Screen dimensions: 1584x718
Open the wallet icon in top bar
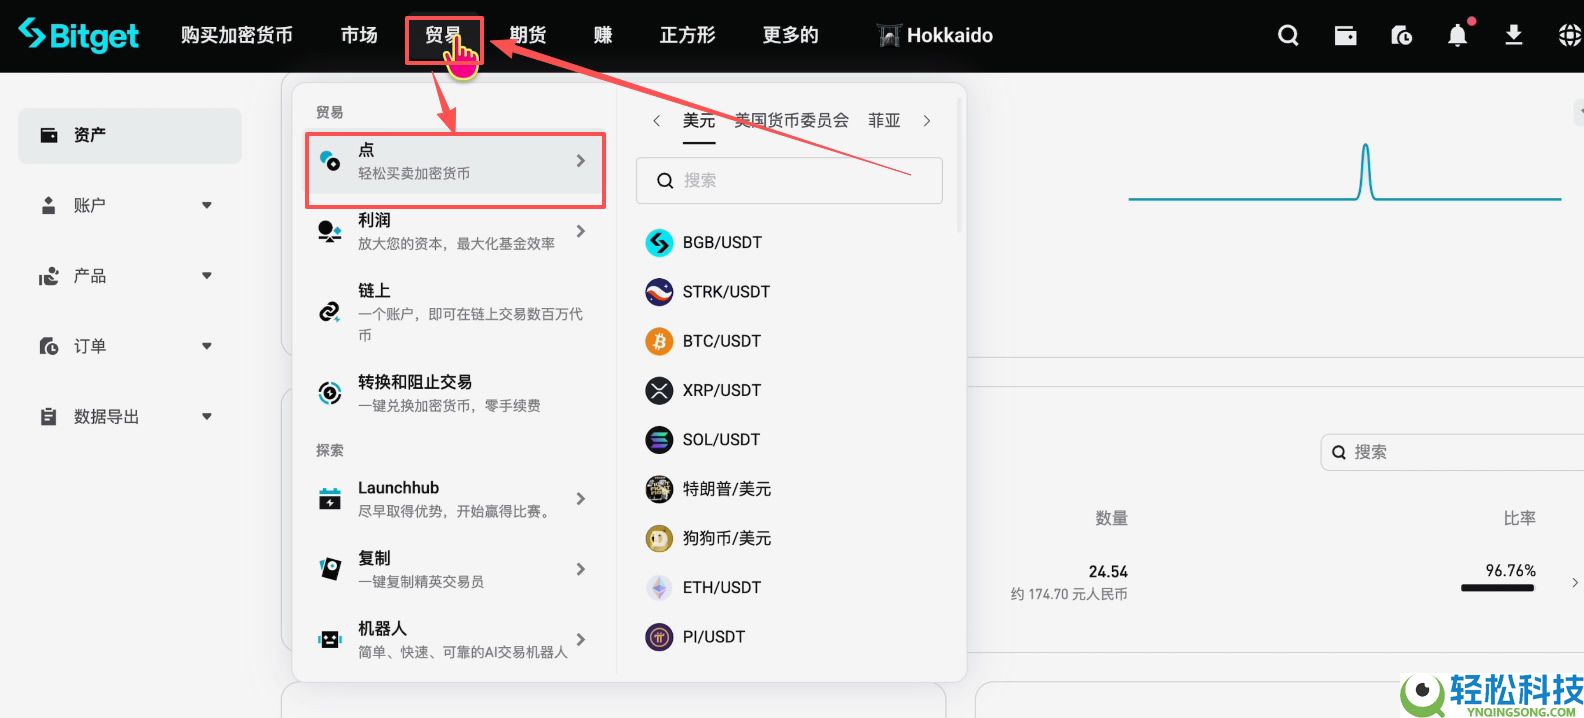click(1345, 36)
